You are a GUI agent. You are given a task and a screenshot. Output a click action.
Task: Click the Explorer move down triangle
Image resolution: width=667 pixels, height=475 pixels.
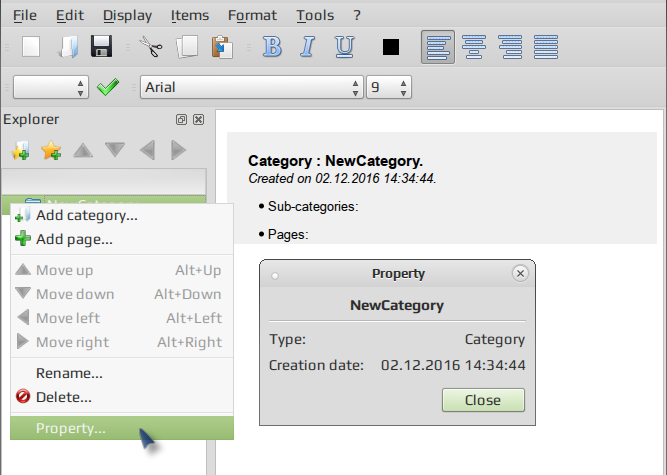coord(115,150)
